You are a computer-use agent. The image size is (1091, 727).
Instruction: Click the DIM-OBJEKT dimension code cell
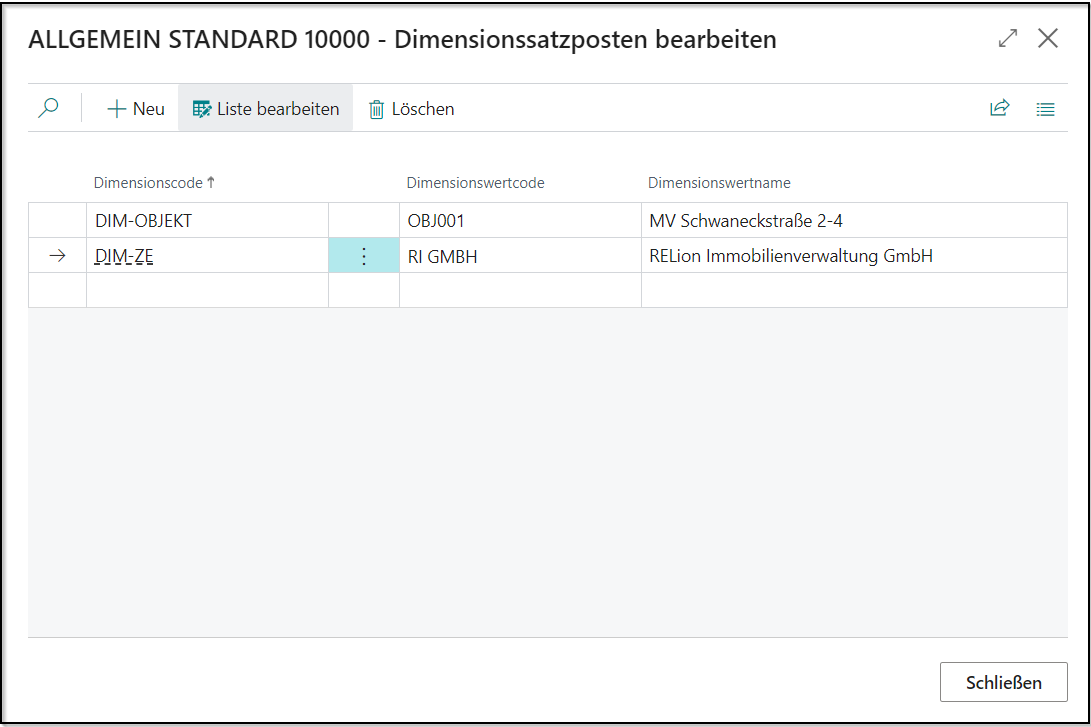[x=146, y=219]
